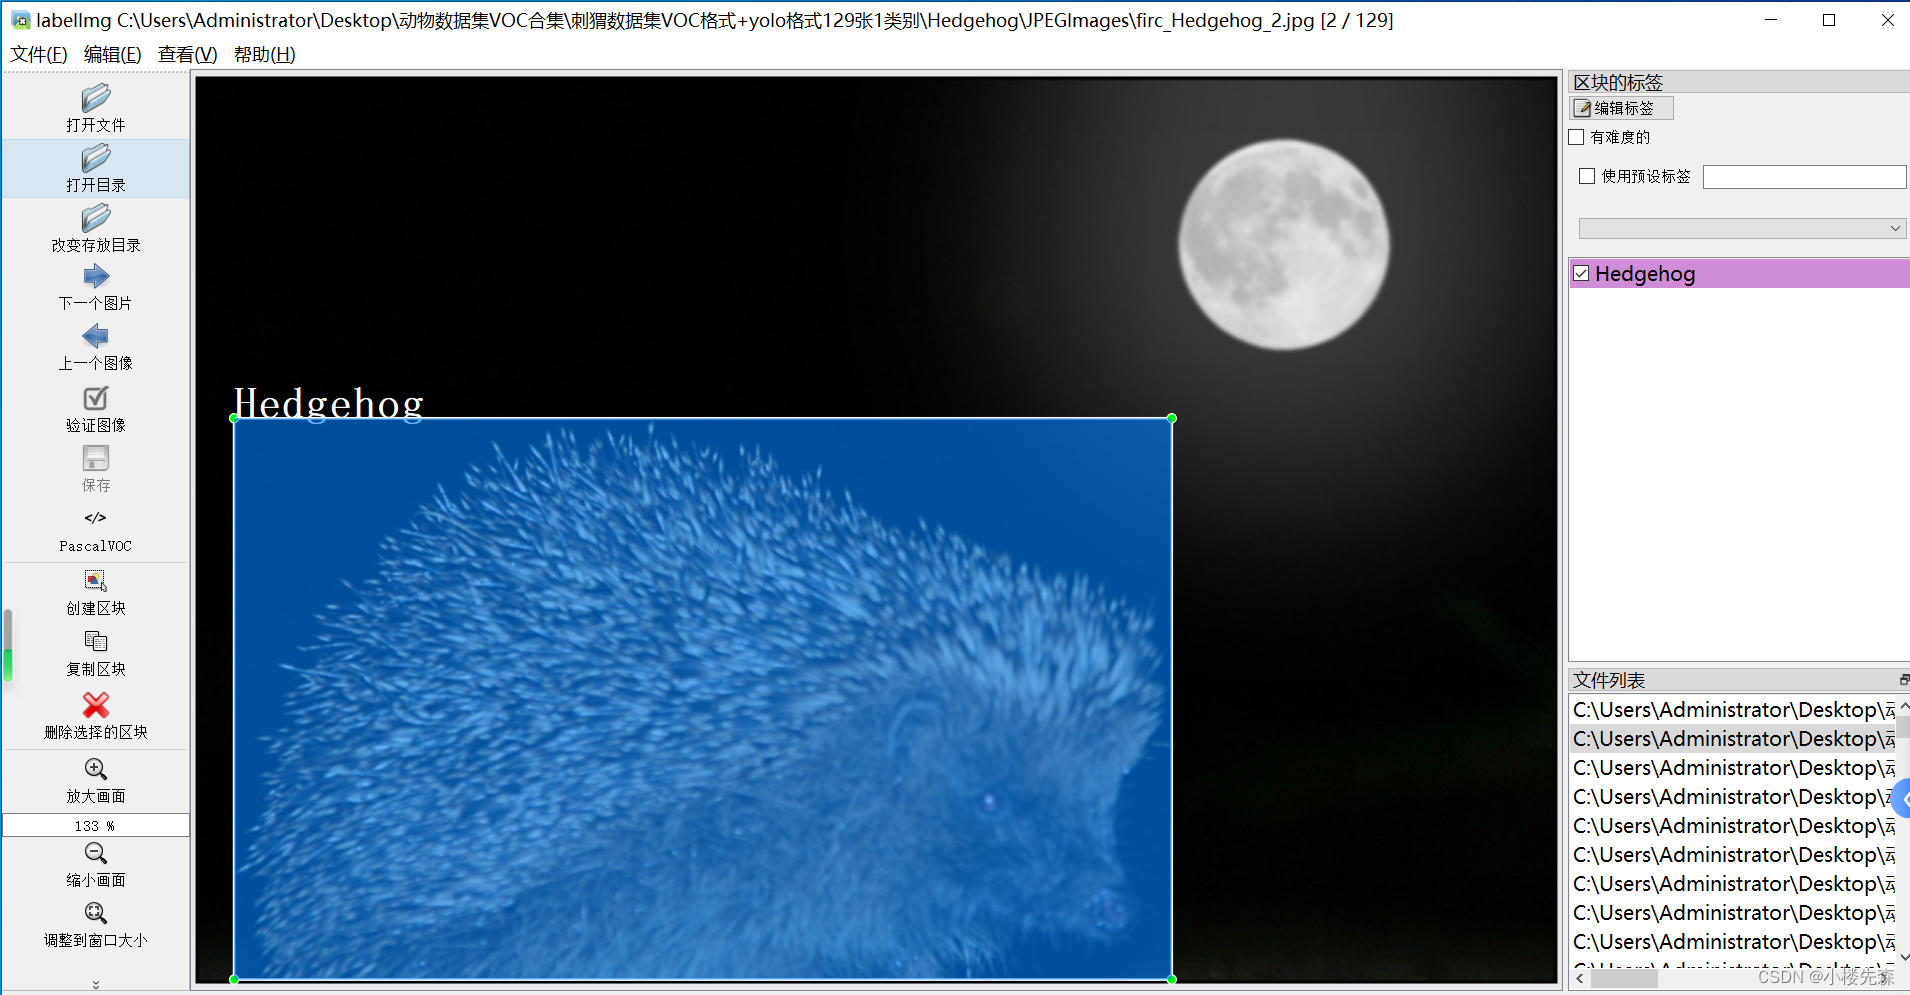Delete selected box with red X icon
Screen dimensions: 1910x995
click(96, 705)
